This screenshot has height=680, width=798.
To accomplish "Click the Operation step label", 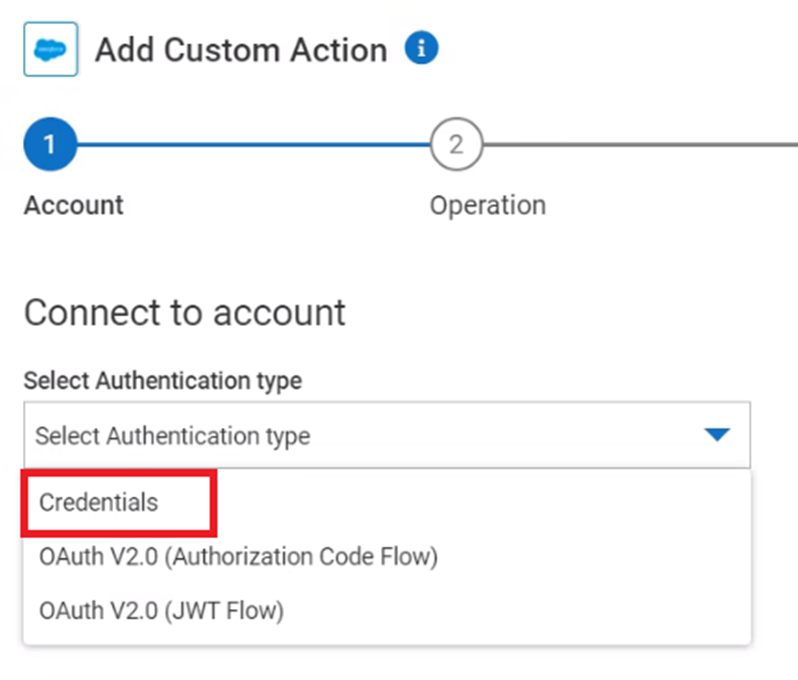I will (x=487, y=205).
